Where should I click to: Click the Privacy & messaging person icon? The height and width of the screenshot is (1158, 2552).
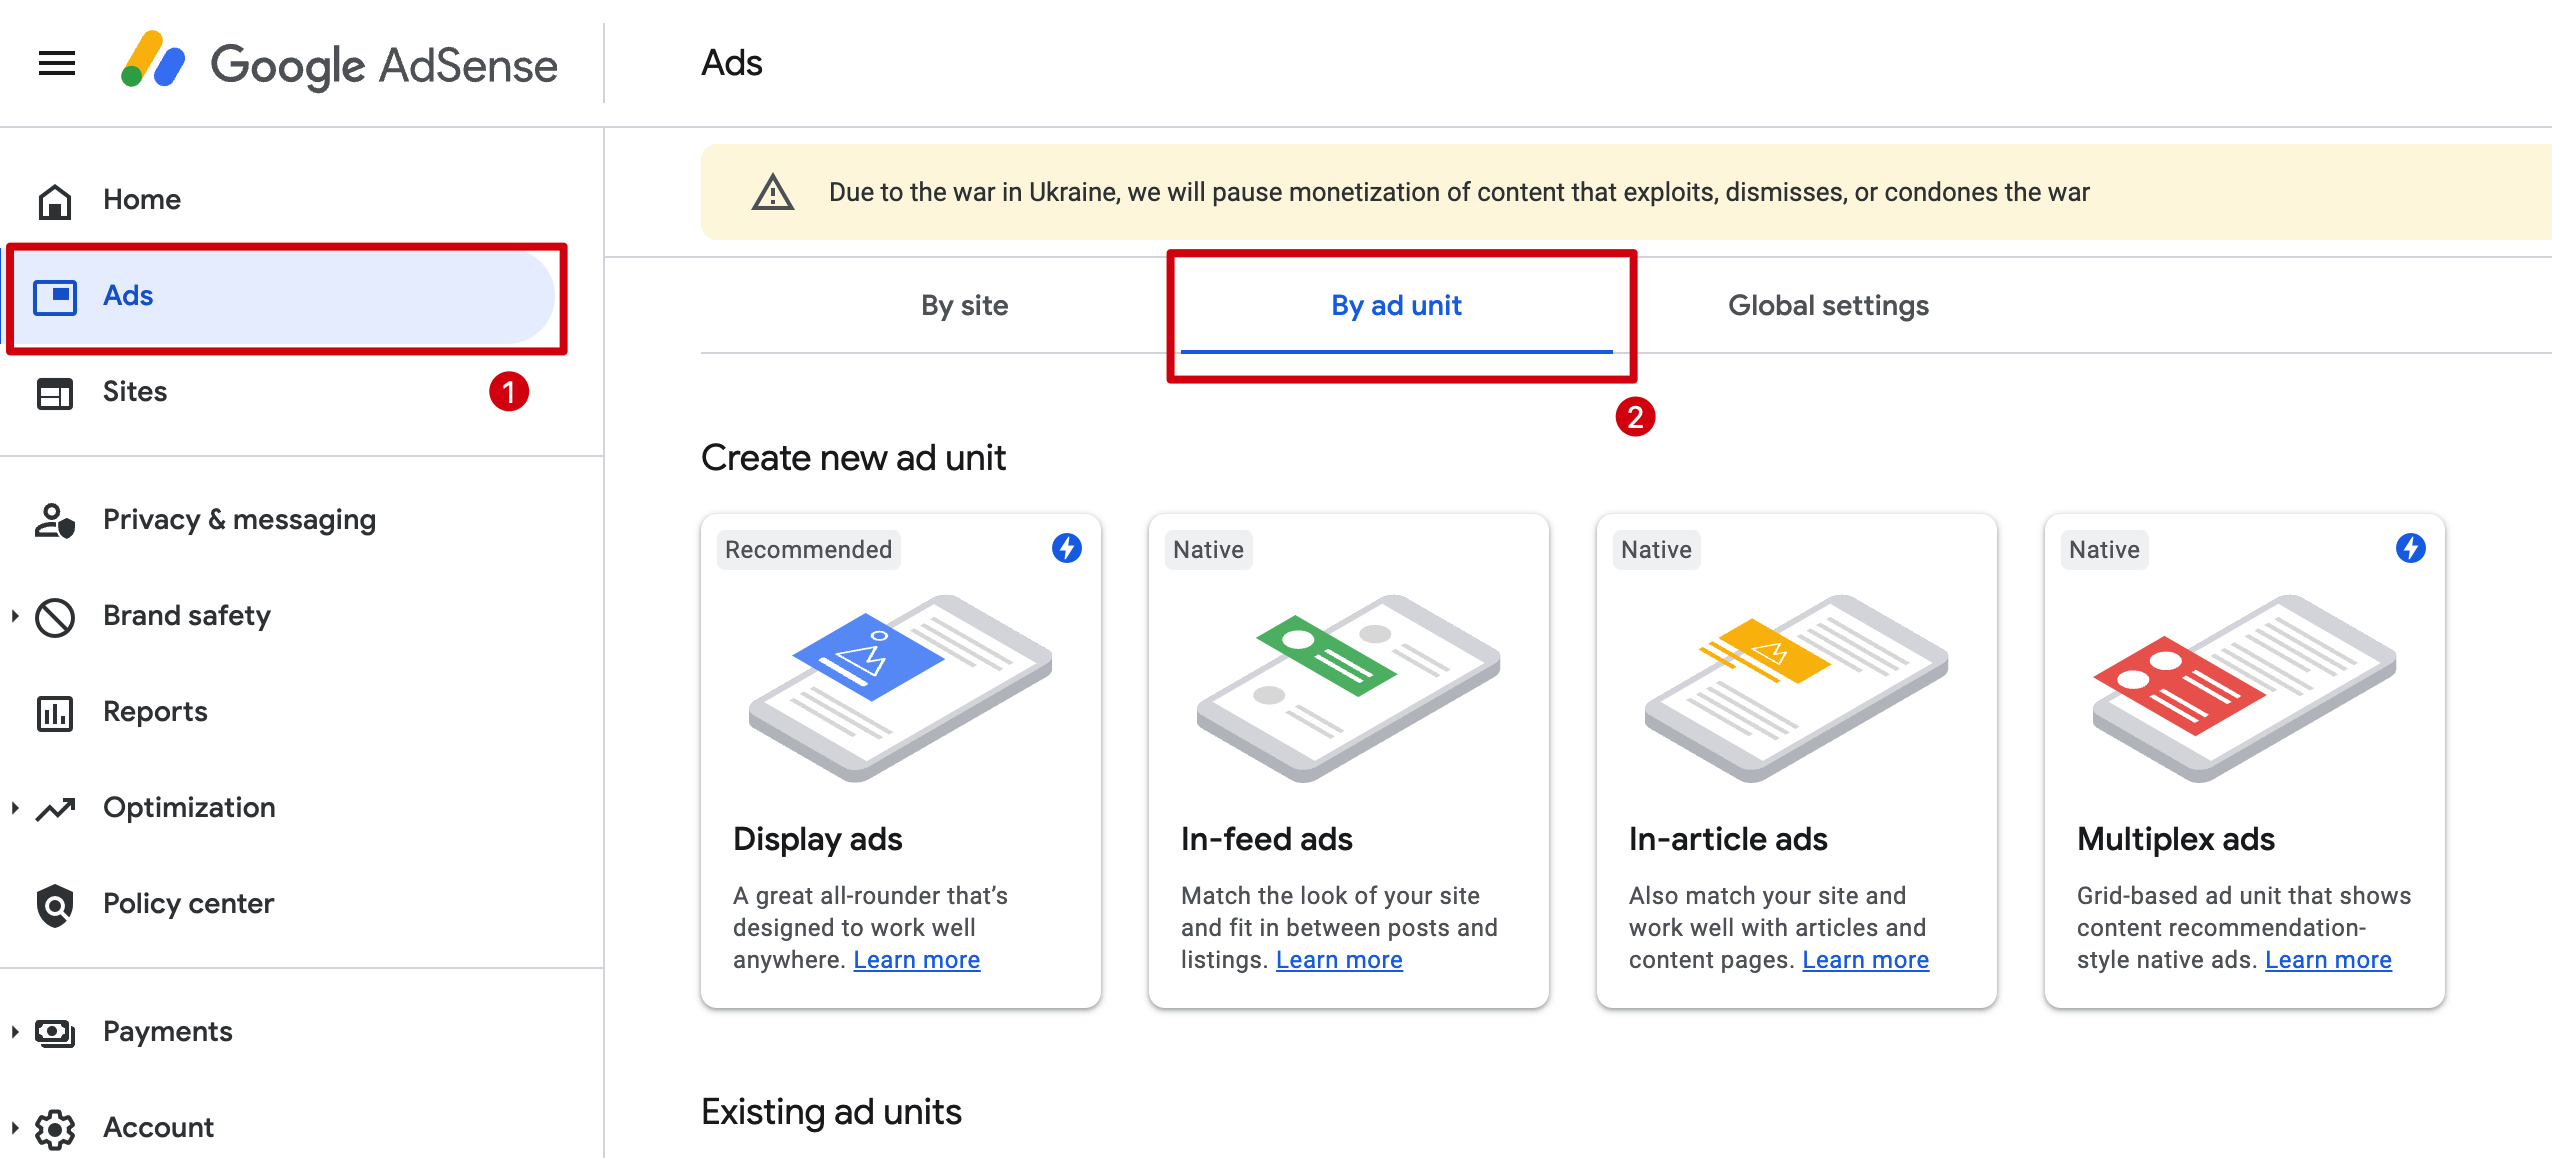[55, 521]
